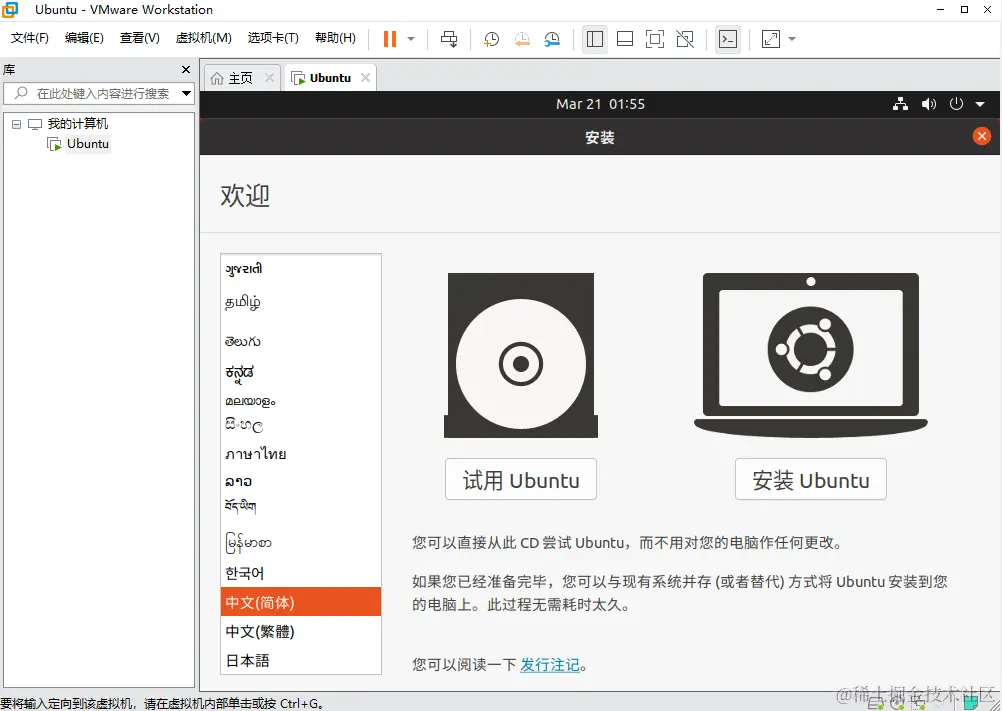Select the Ubuntu VM in the library tree
The width and height of the screenshot is (1002, 711).
point(88,144)
